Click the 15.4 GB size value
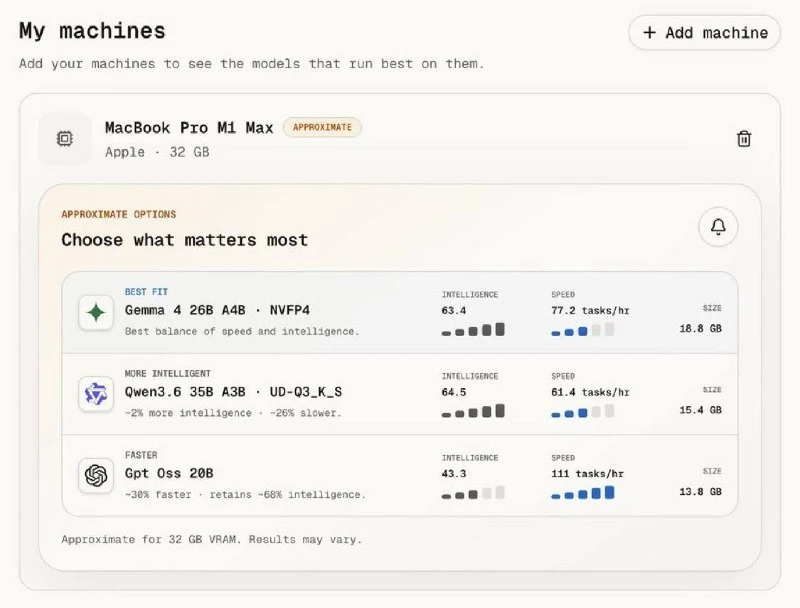 click(x=700, y=410)
